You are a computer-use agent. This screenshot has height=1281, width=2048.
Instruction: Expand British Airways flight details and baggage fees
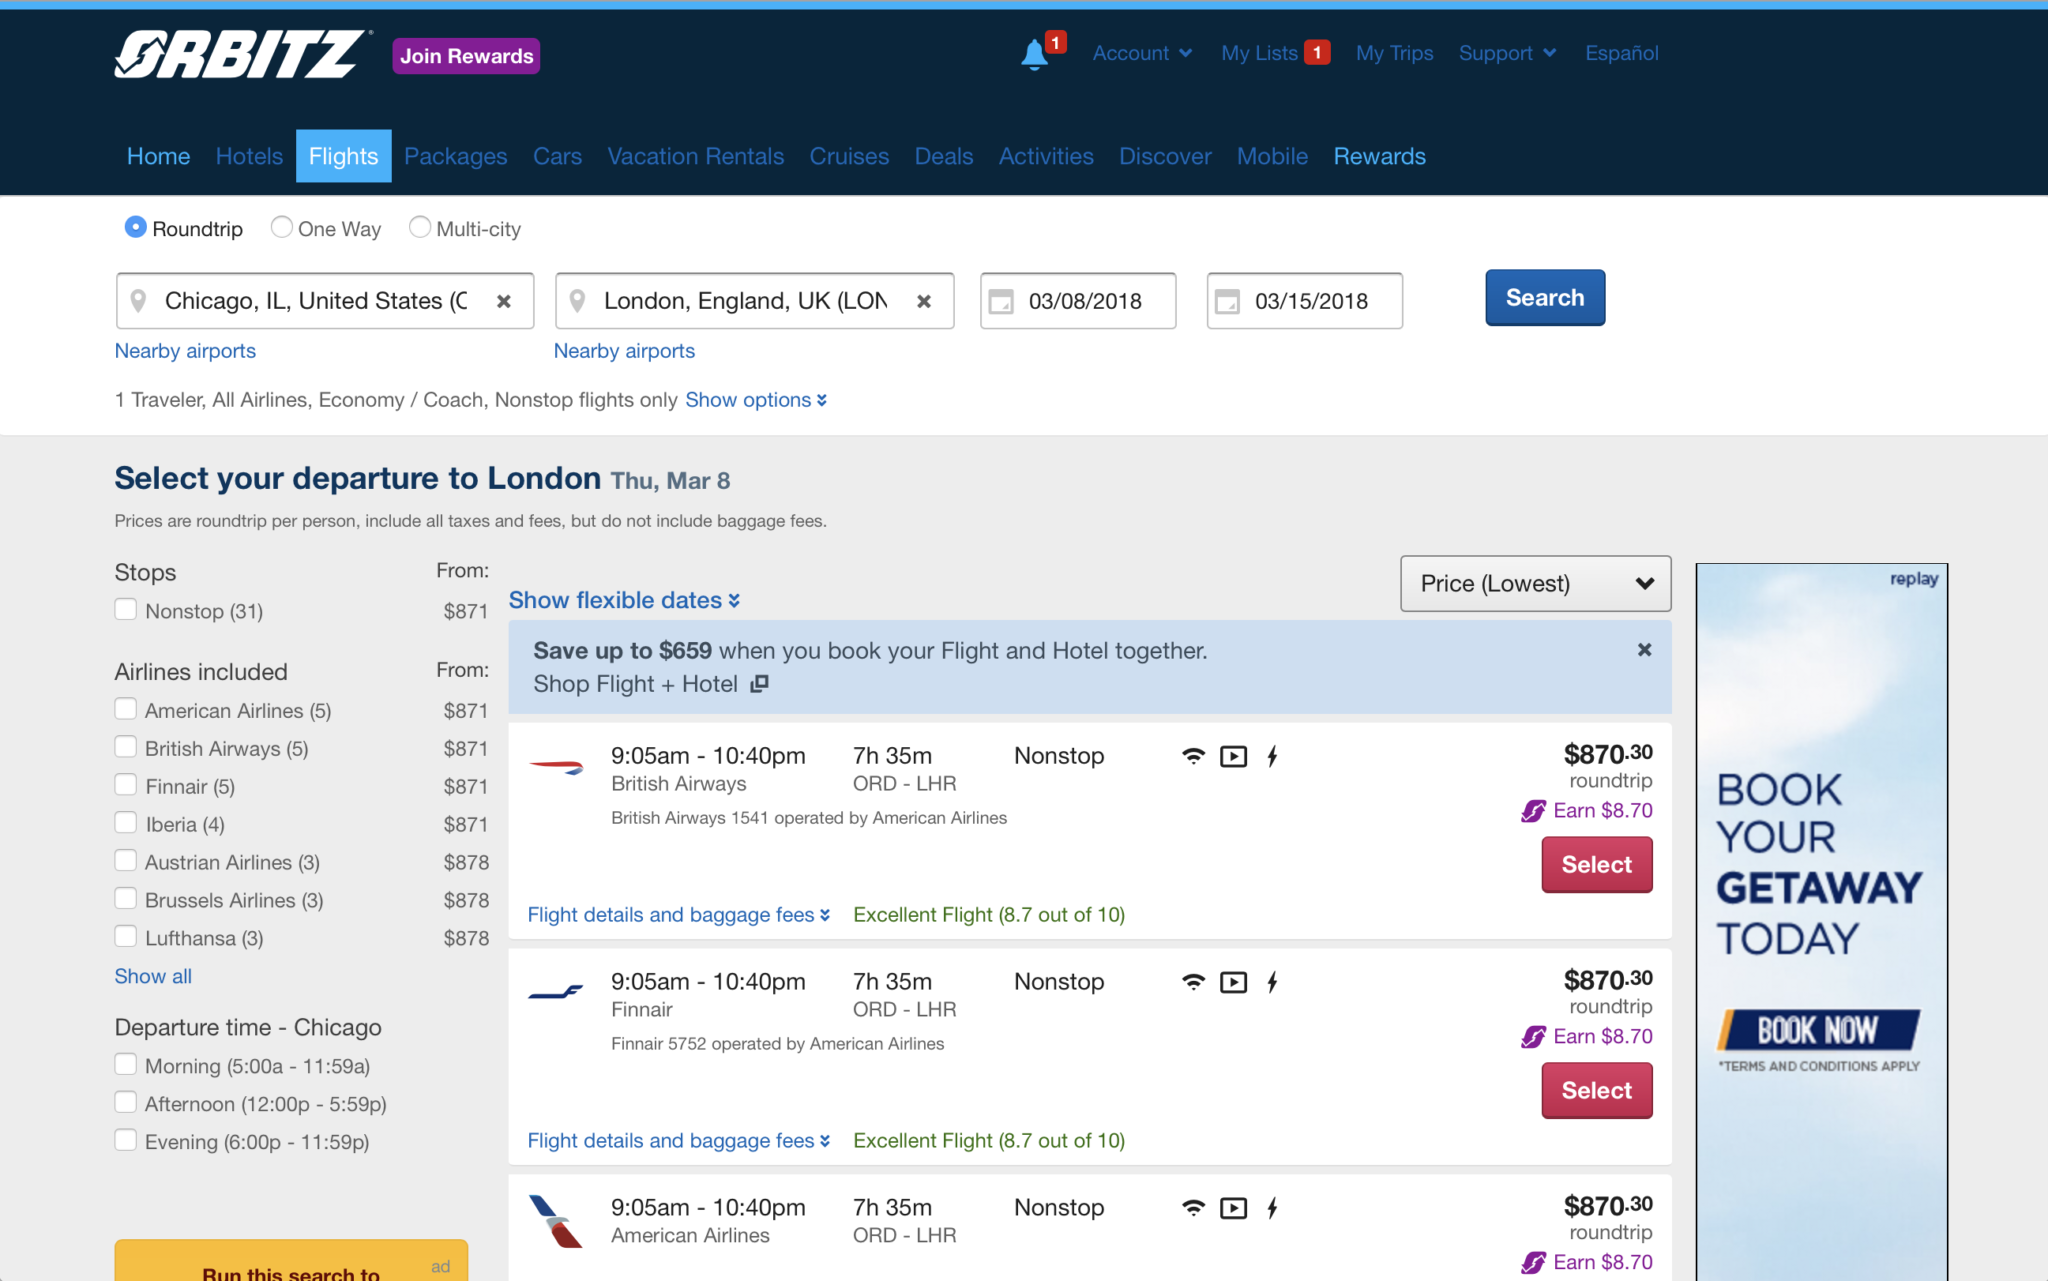point(678,915)
